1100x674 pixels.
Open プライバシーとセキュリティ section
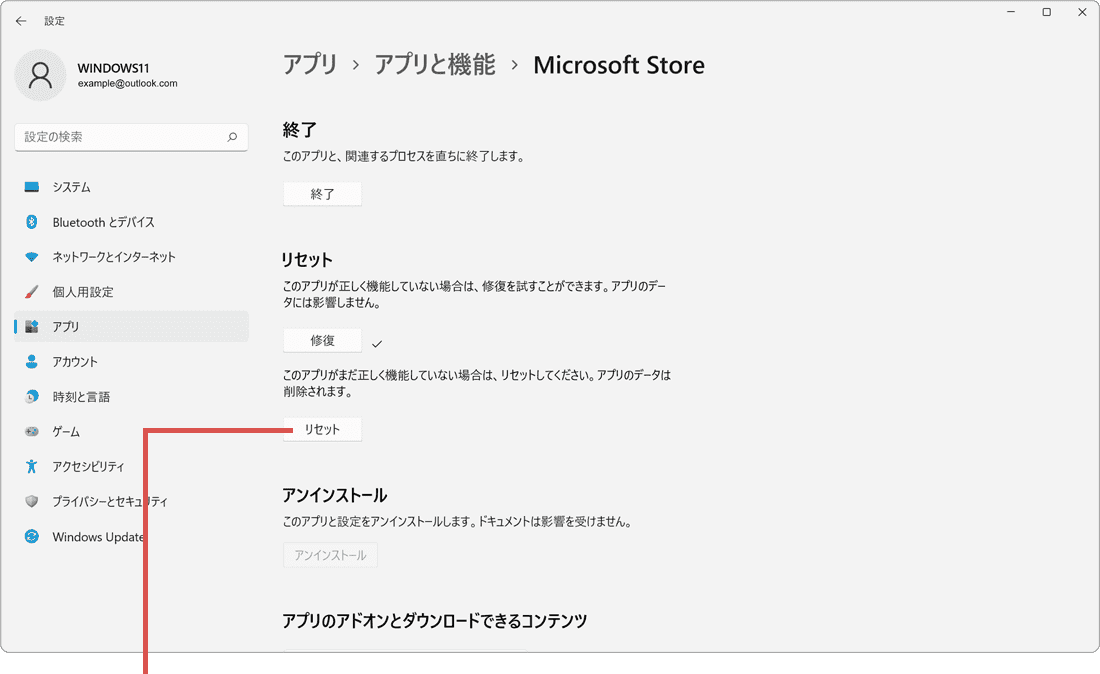click(110, 502)
